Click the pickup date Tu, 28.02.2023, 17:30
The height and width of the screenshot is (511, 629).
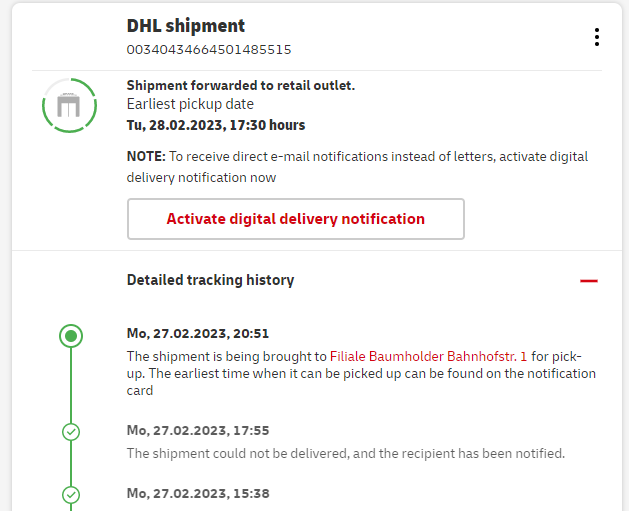pos(216,125)
